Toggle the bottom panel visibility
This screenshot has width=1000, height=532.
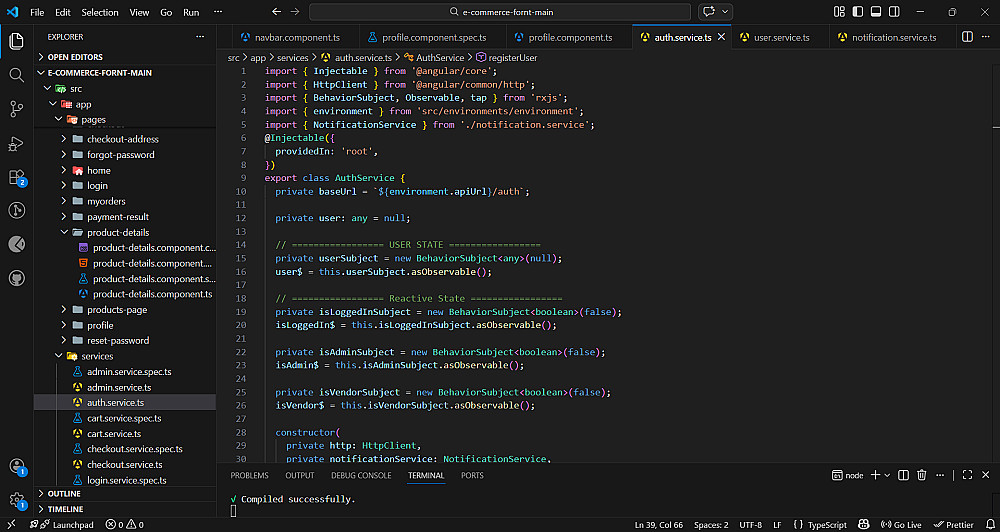point(875,12)
